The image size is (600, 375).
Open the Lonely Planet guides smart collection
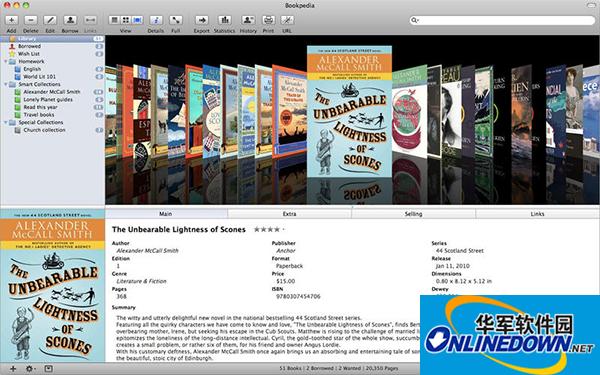52,100
